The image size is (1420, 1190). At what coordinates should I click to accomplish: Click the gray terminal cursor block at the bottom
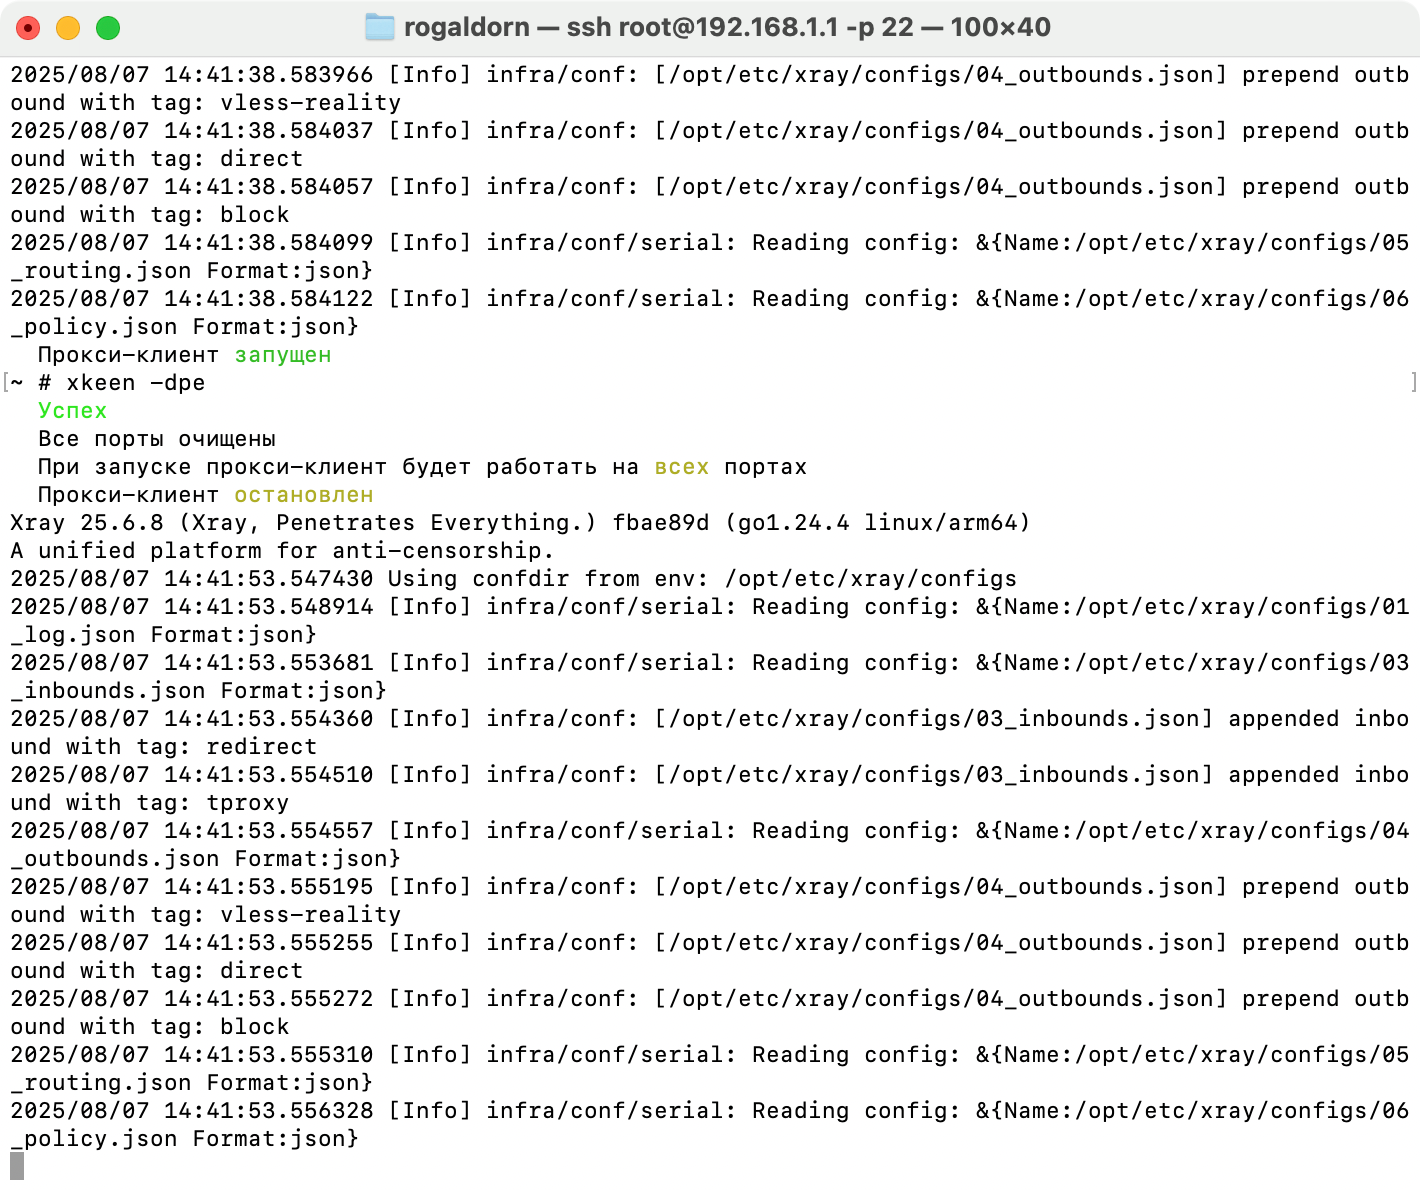tap(17, 1166)
